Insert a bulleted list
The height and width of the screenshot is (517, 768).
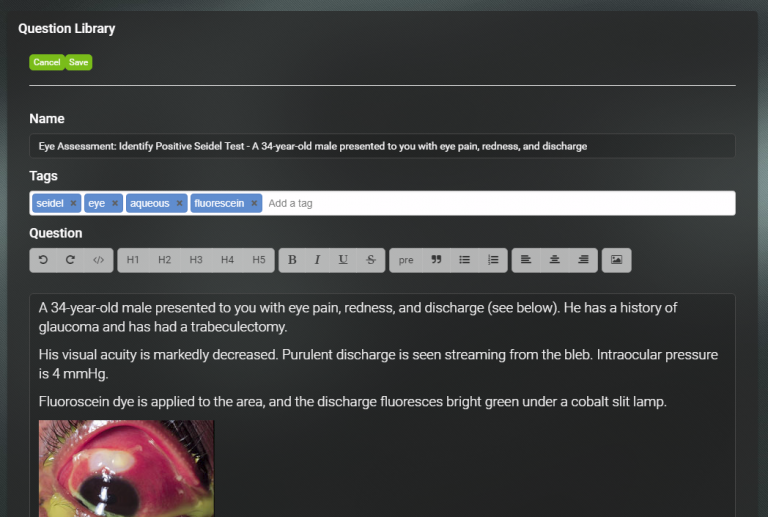(464, 260)
